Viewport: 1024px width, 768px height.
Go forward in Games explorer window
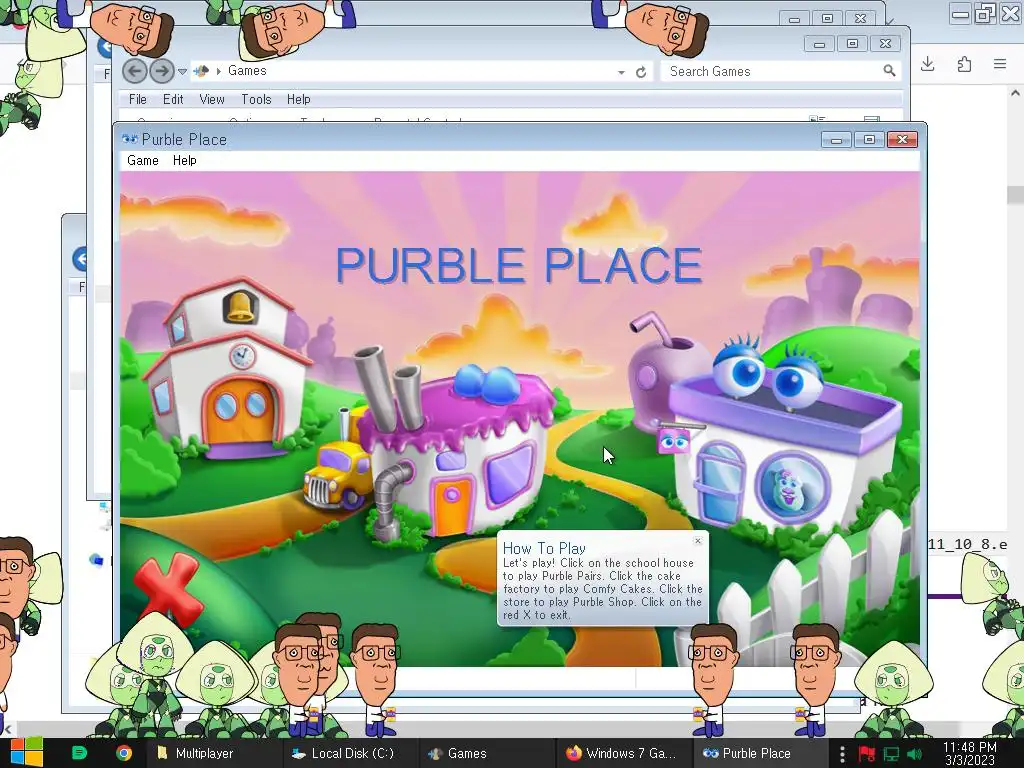(162, 71)
